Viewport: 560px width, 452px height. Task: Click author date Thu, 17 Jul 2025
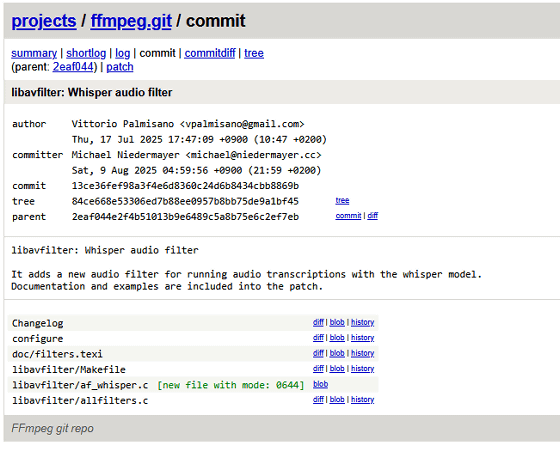[x=199, y=139]
